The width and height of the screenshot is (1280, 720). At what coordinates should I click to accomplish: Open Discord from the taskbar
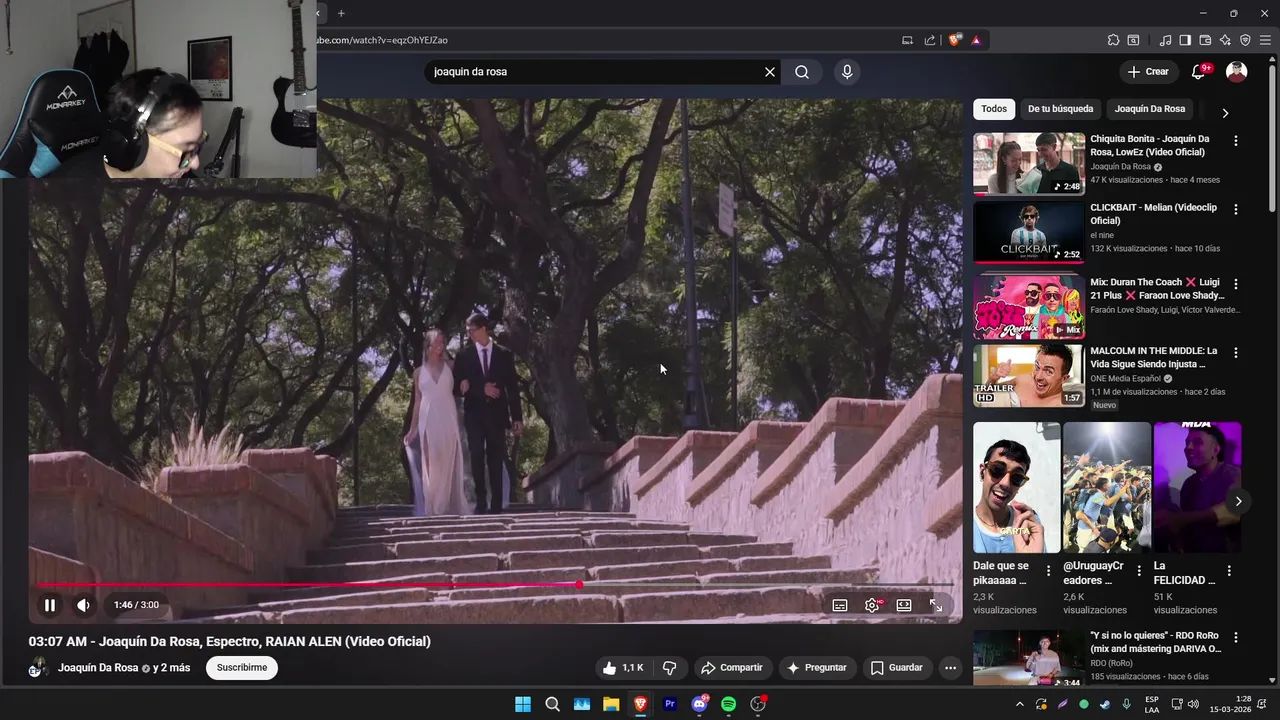(699, 704)
